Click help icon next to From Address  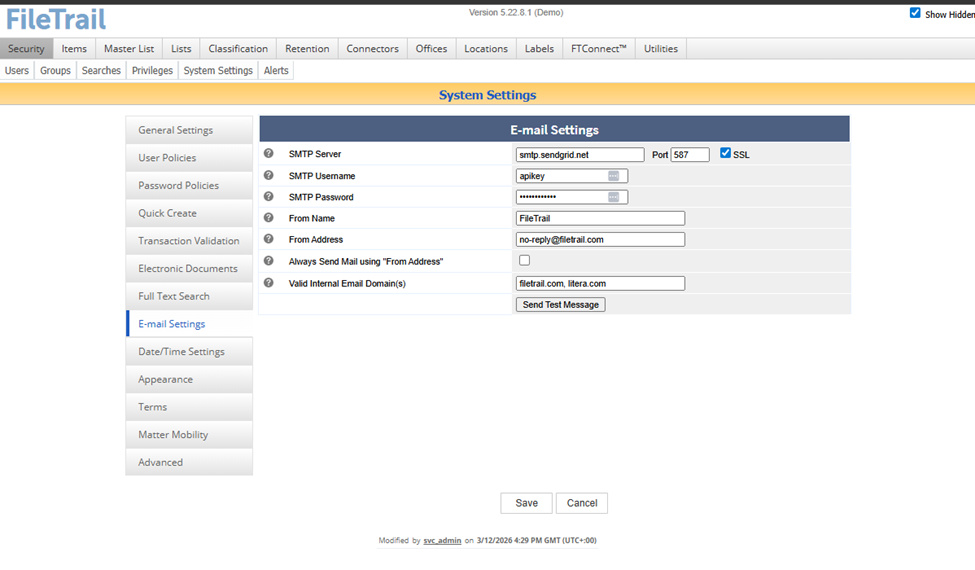tap(269, 239)
